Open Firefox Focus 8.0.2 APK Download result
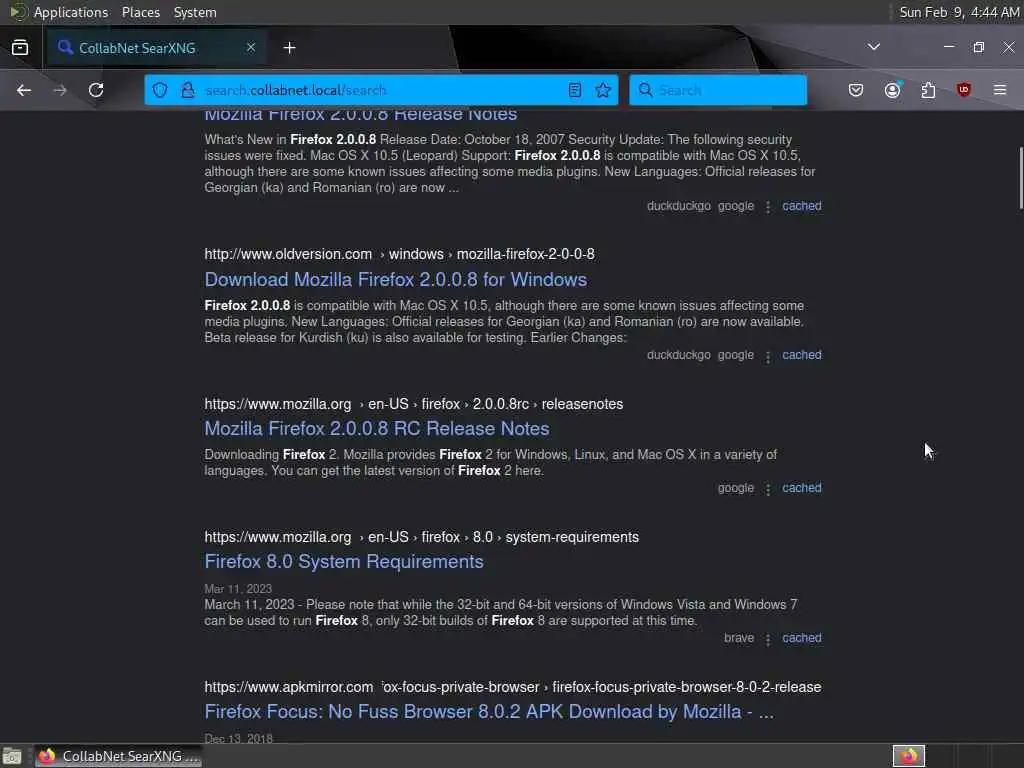Viewport: 1024px width, 768px height. point(489,711)
